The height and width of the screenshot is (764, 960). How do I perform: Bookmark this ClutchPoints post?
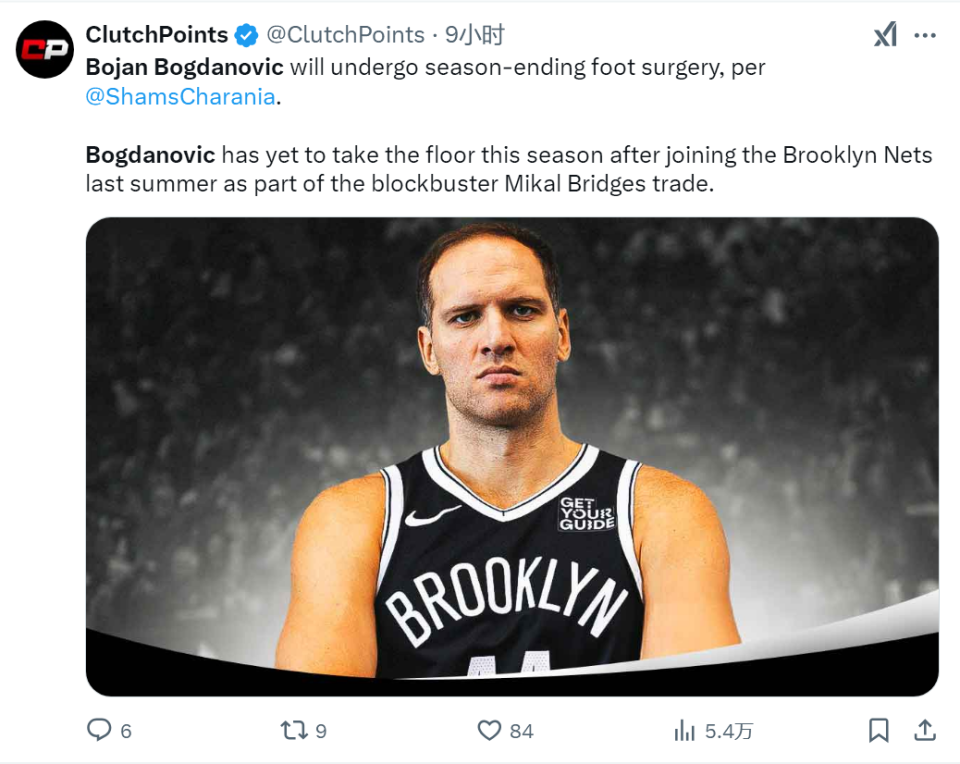tap(879, 731)
